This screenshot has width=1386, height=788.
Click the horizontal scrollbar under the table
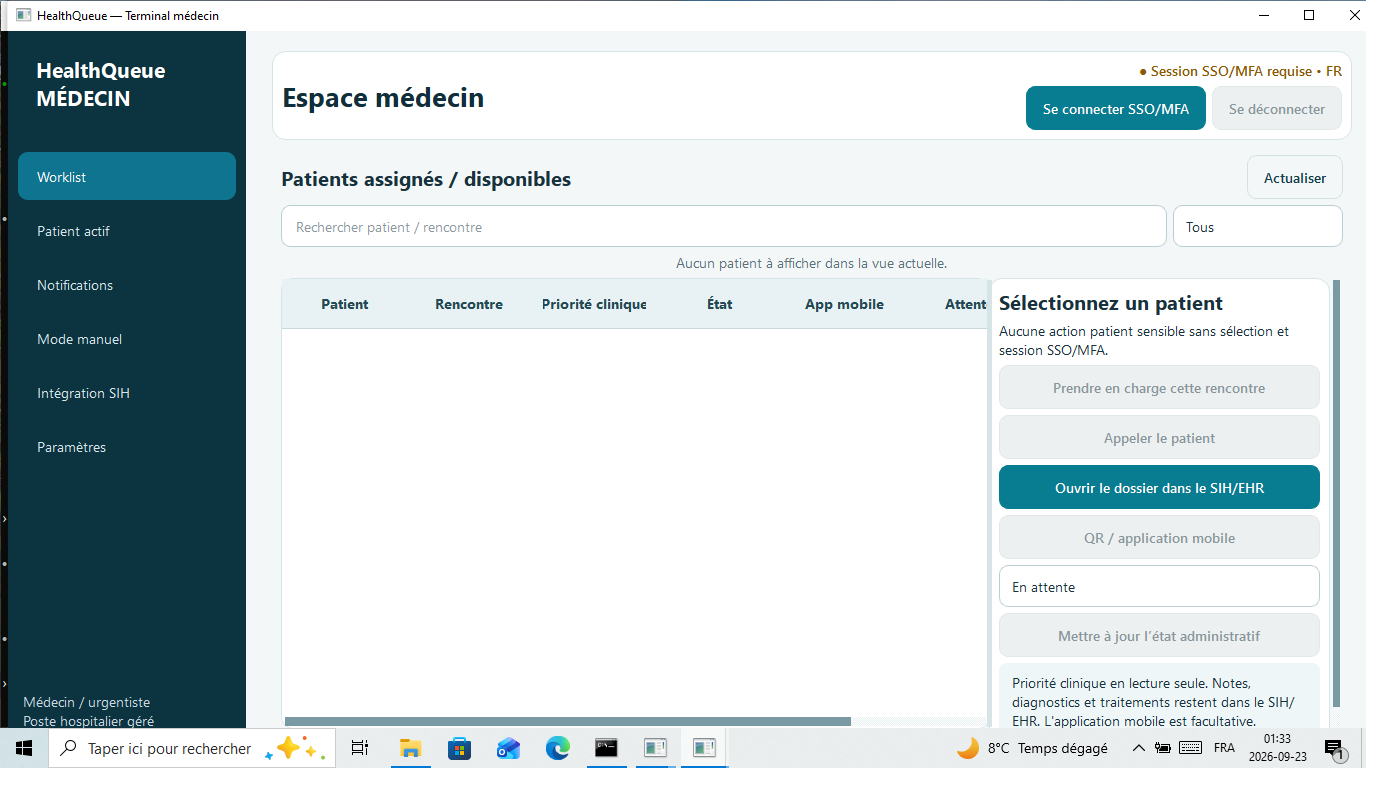[x=567, y=721]
